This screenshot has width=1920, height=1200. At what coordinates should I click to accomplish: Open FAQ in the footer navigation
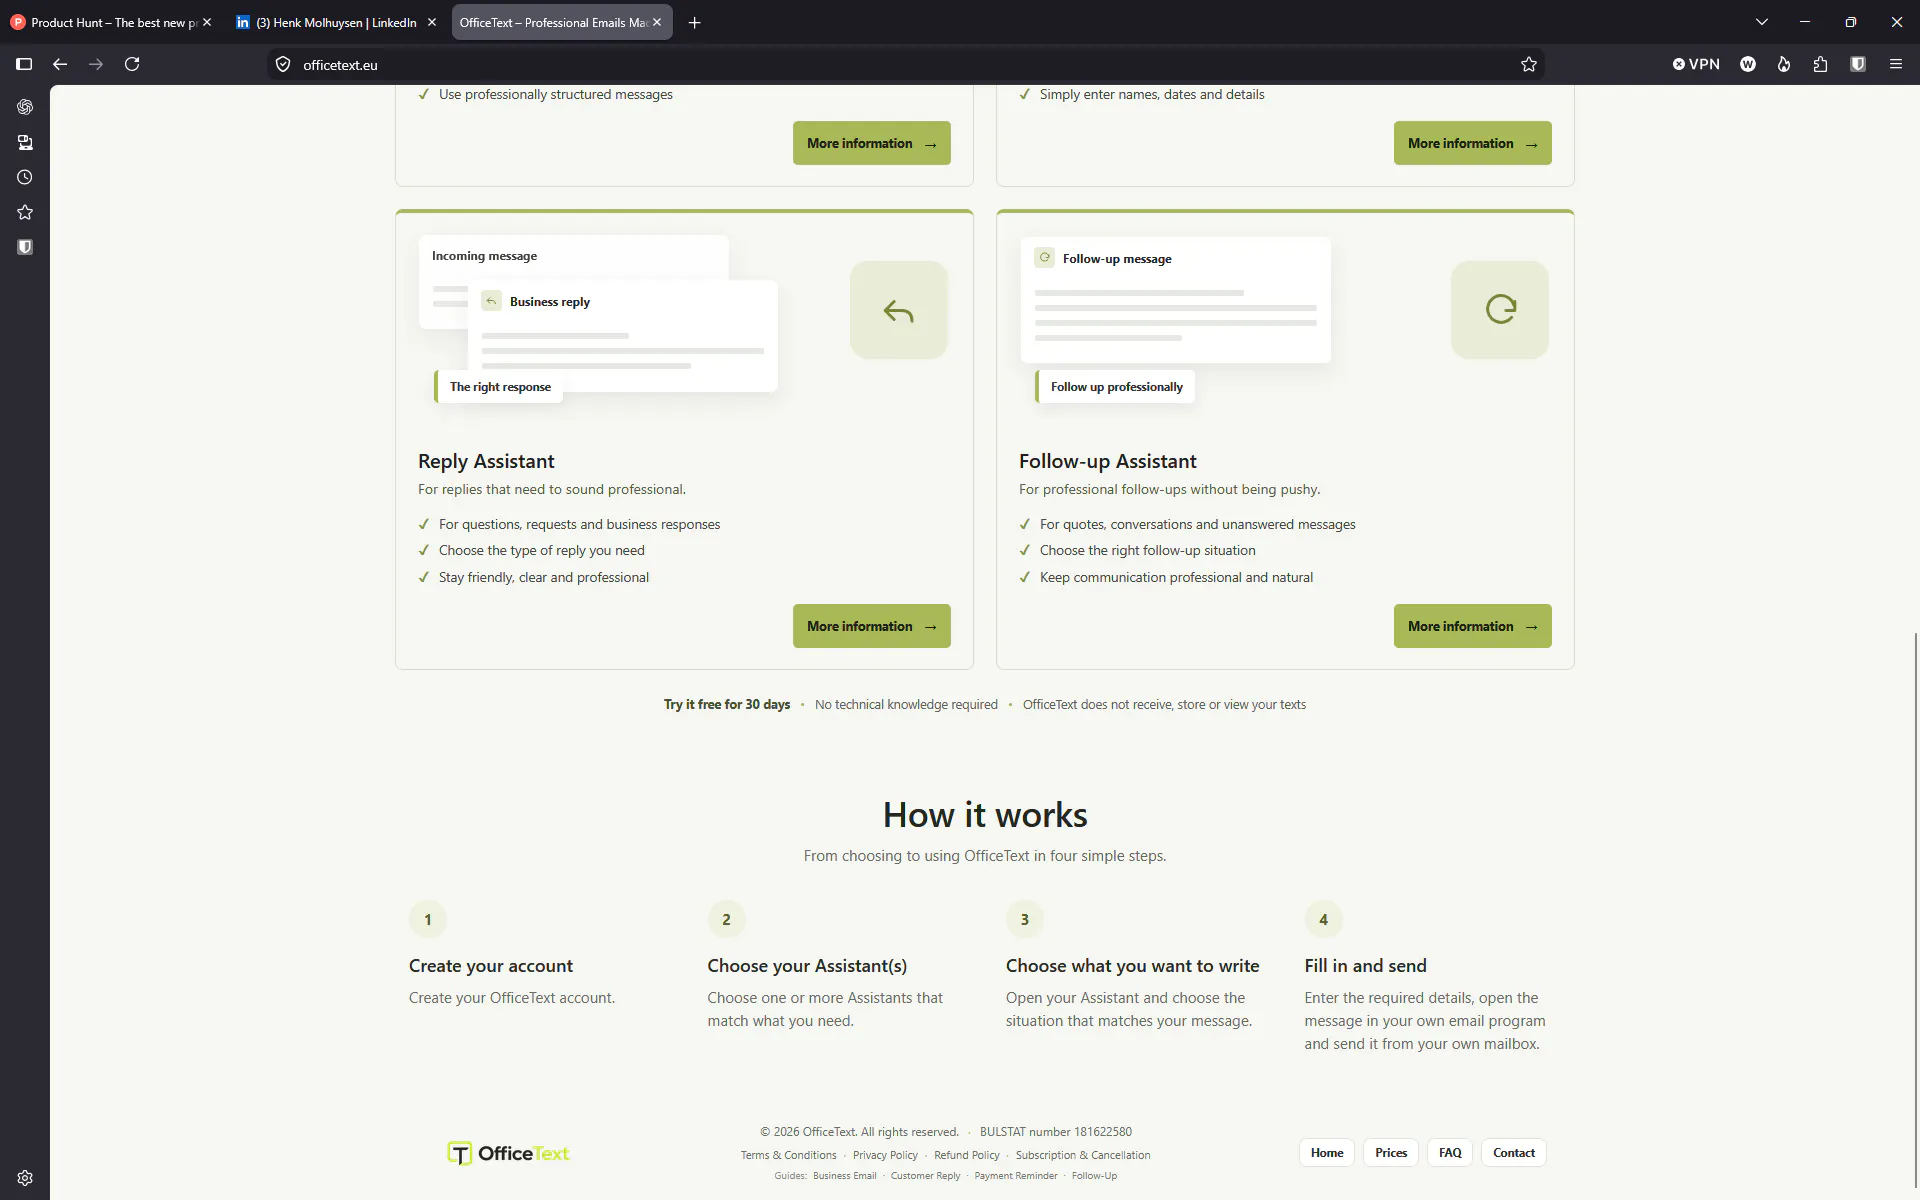pyautogui.click(x=1450, y=1153)
